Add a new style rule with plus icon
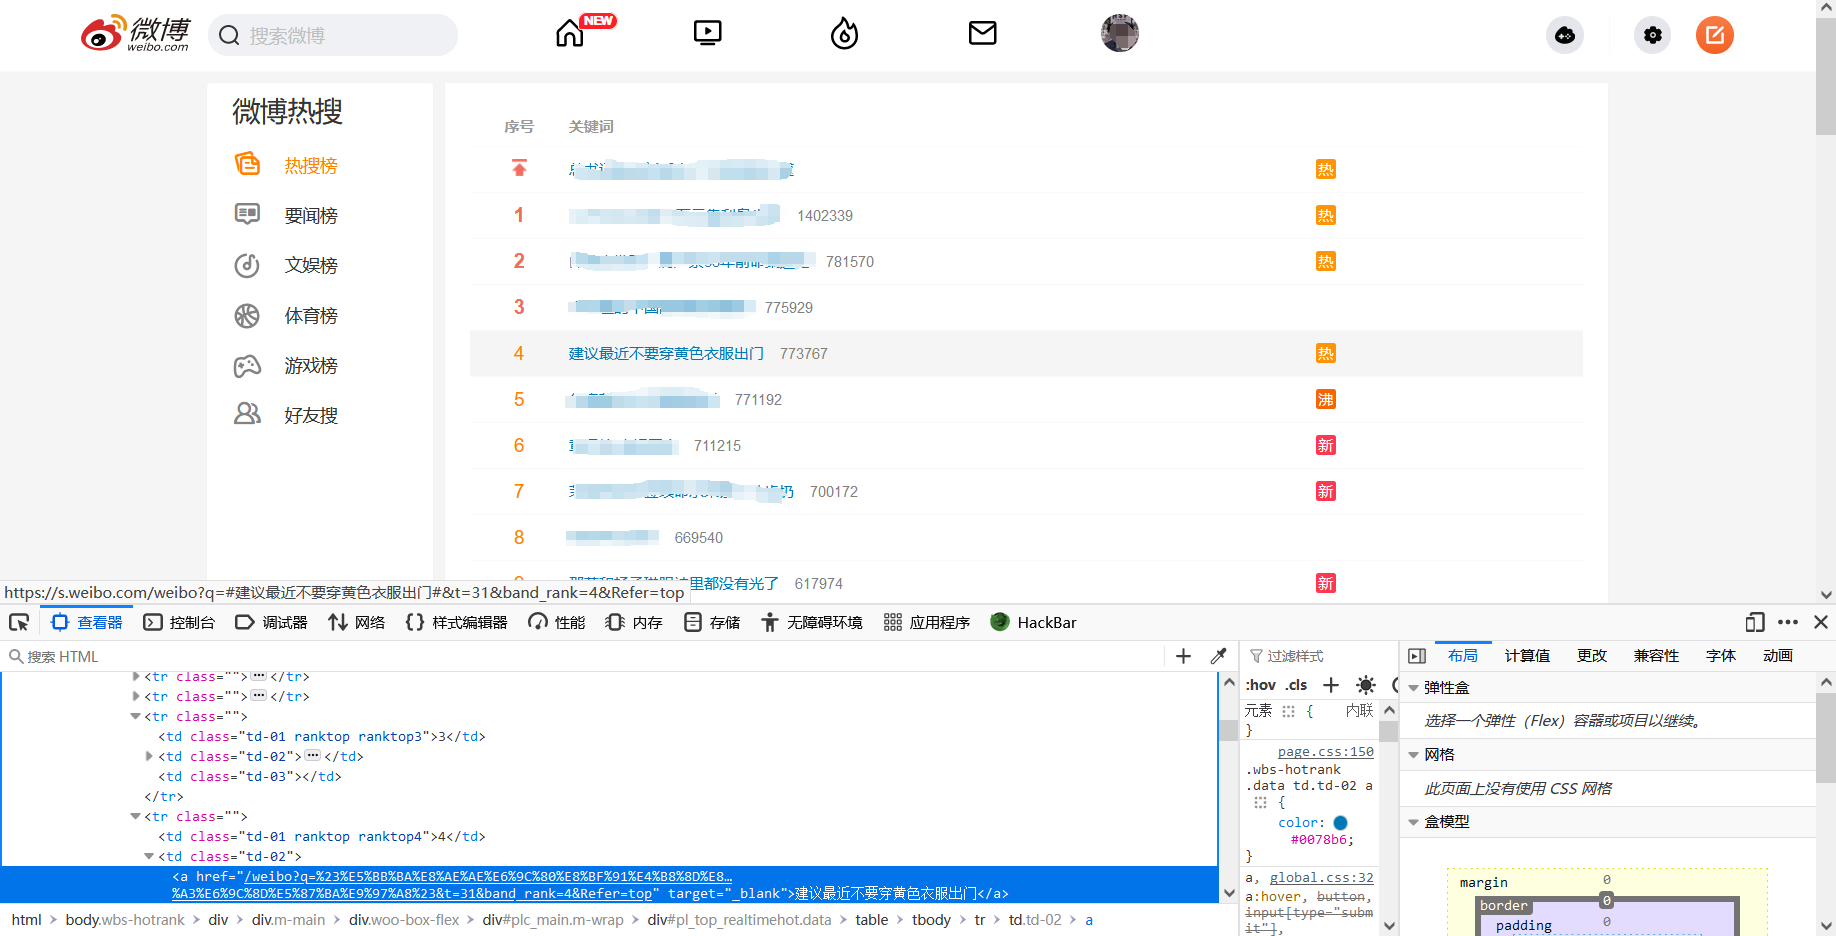The height and width of the screenshot is (936, 1836). (1331, 685)
